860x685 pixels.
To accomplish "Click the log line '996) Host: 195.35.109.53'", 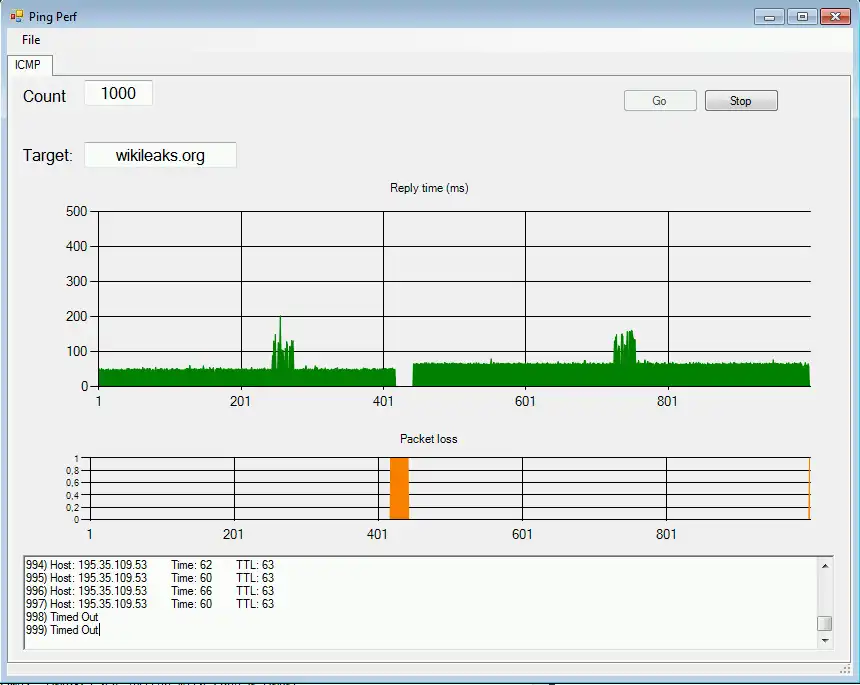I will point(87,591).
